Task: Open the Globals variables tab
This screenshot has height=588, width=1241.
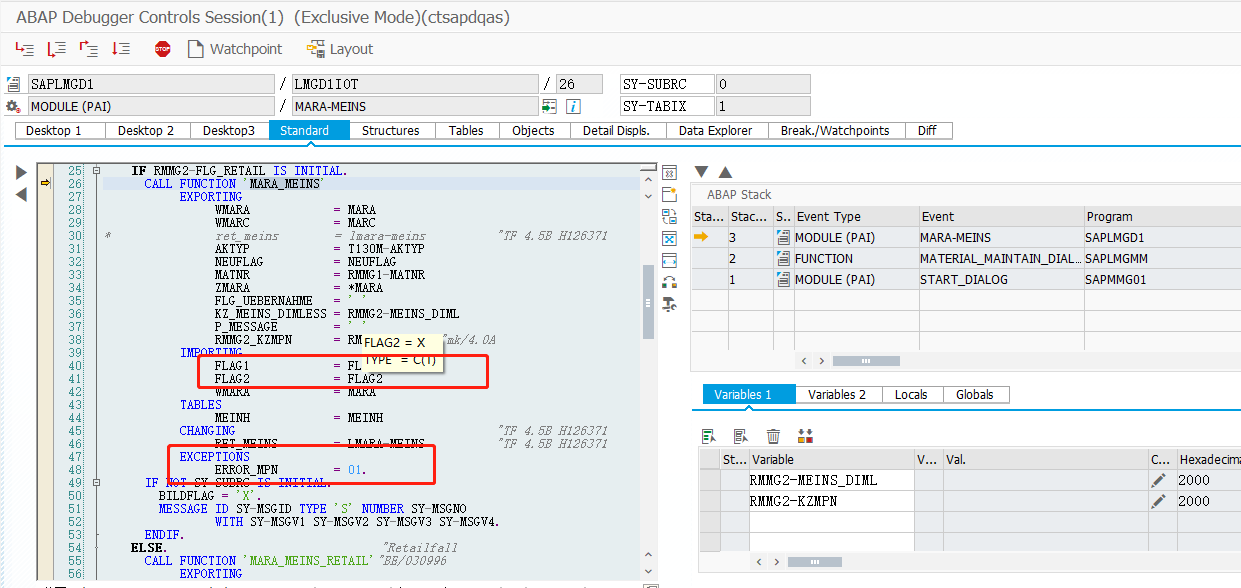Action: point(975,394)
